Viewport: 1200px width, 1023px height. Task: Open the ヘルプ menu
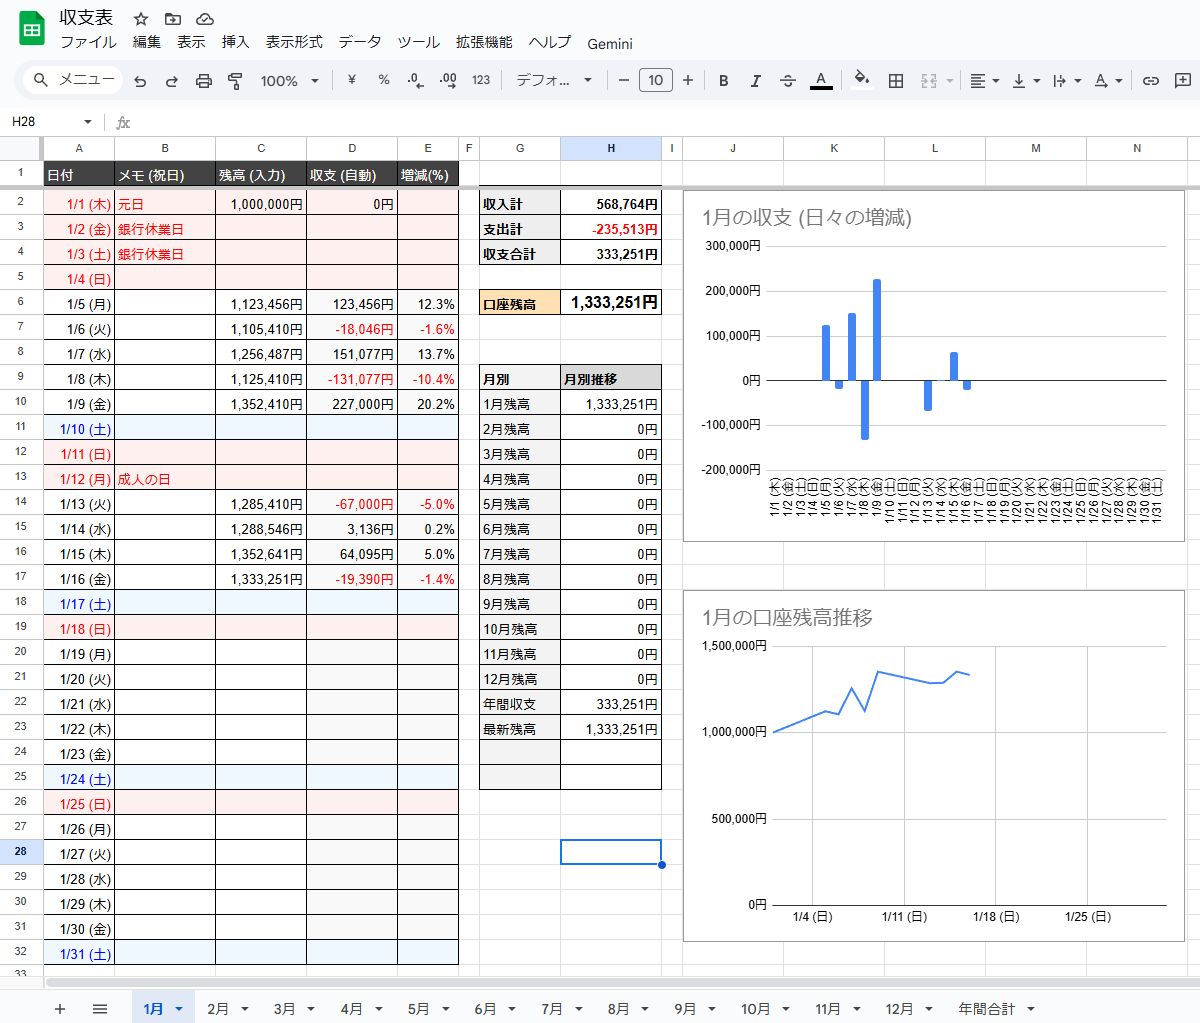click(x=550, y=42)
